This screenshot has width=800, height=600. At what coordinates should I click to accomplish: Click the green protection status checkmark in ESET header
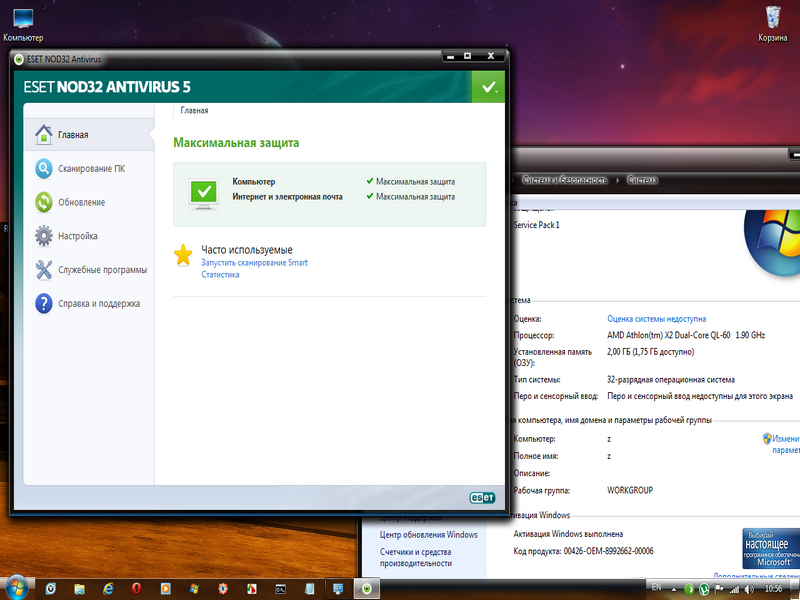pyautogui.click(x=488, y=87)
